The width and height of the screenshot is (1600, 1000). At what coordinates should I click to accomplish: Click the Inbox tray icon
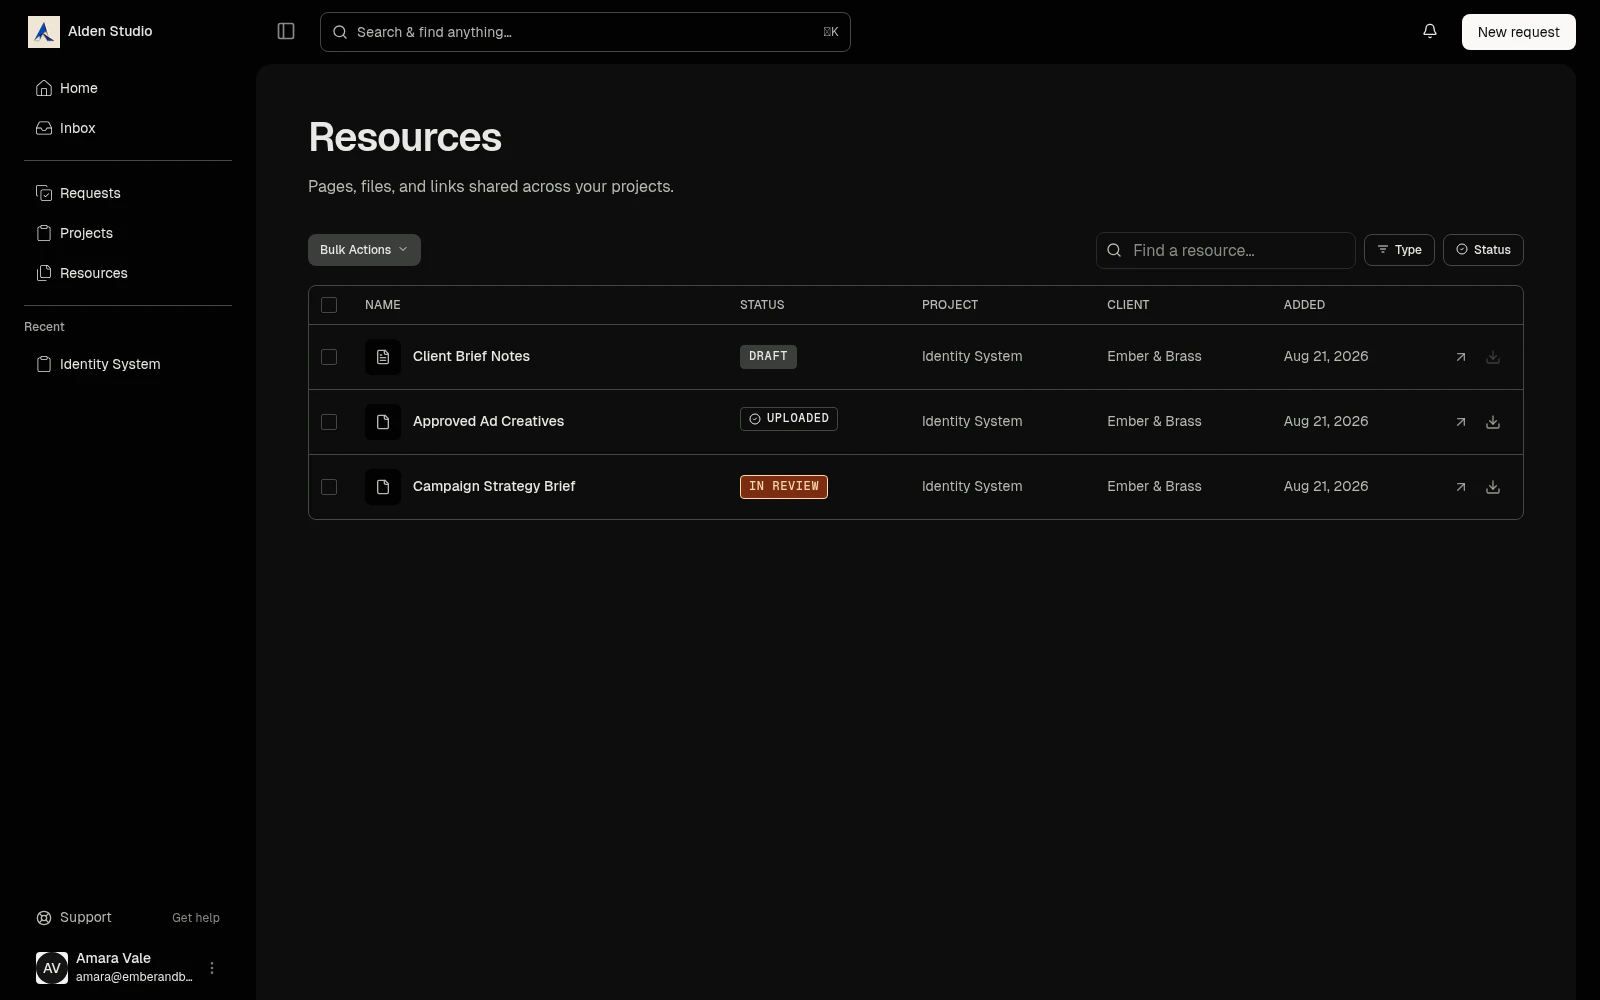click(44, 128)
